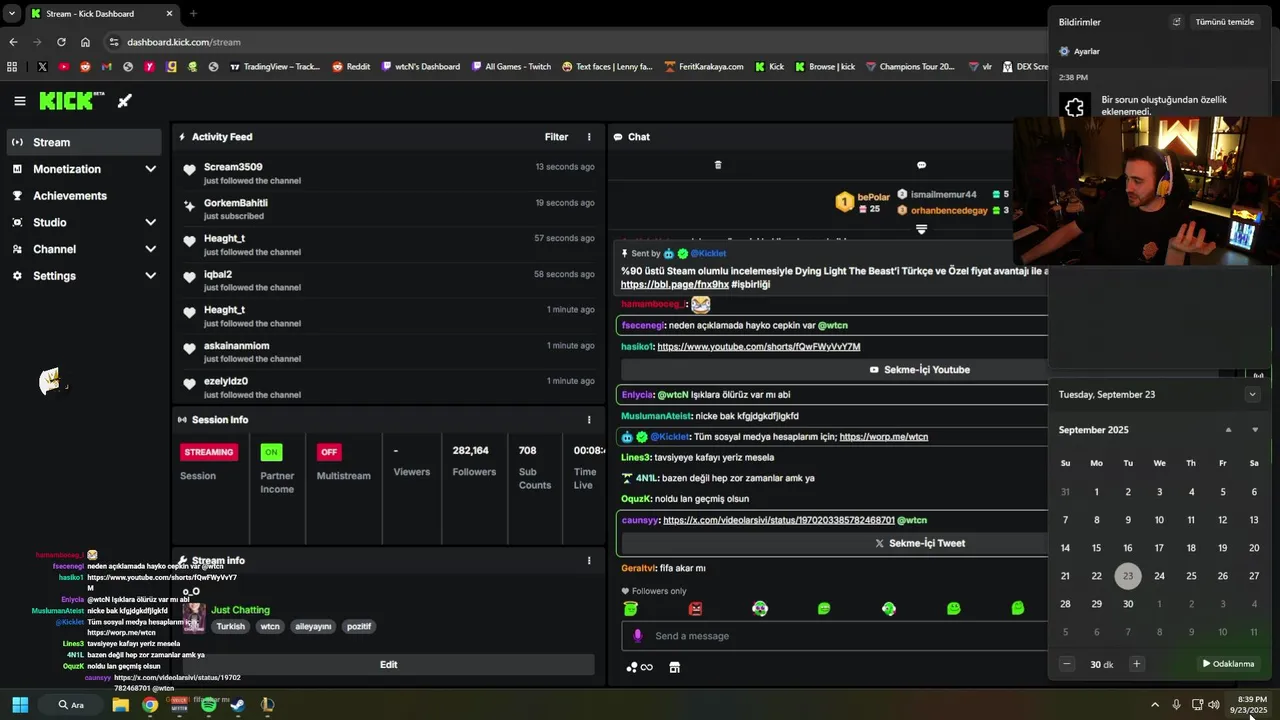
Task: Start the Odaklanma focus session
Action: 1228,664
